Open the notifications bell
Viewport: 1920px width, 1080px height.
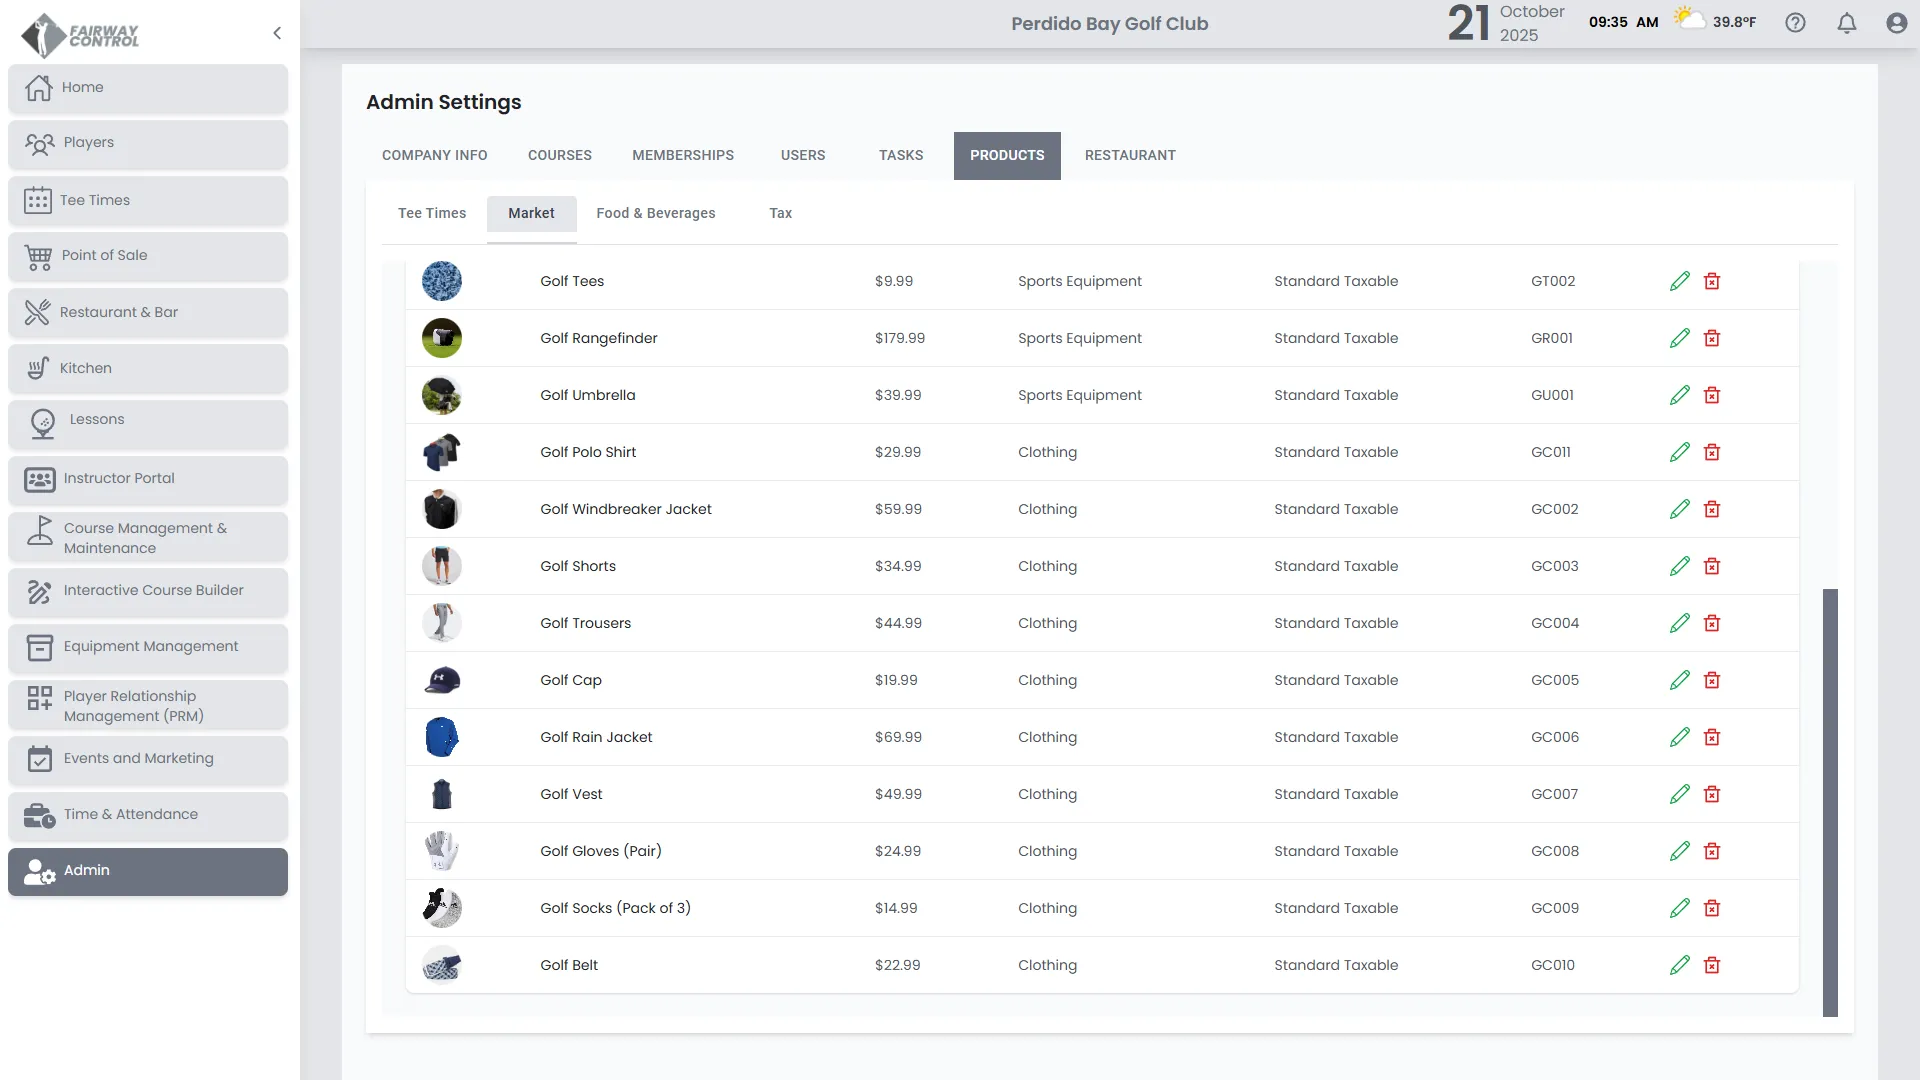pos(1847,23)
